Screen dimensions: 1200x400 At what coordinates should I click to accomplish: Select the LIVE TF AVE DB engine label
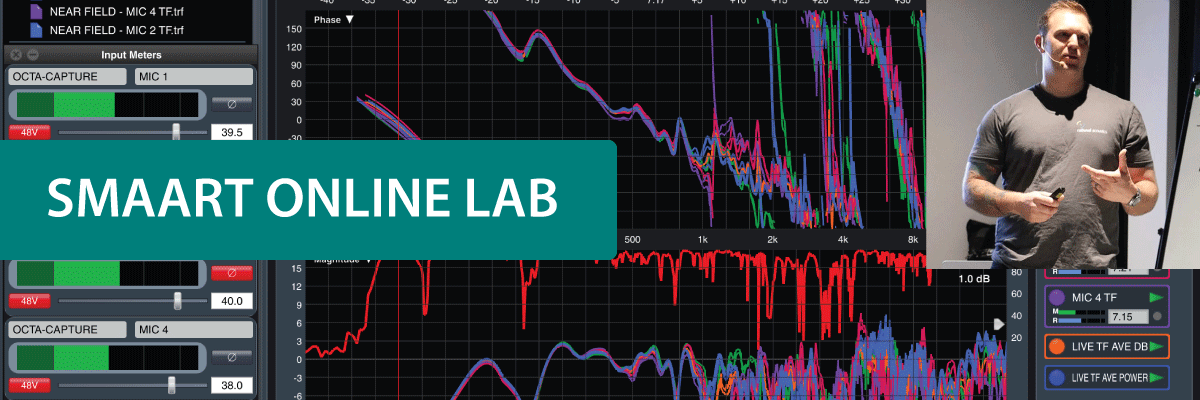(x=1109, y=346)
